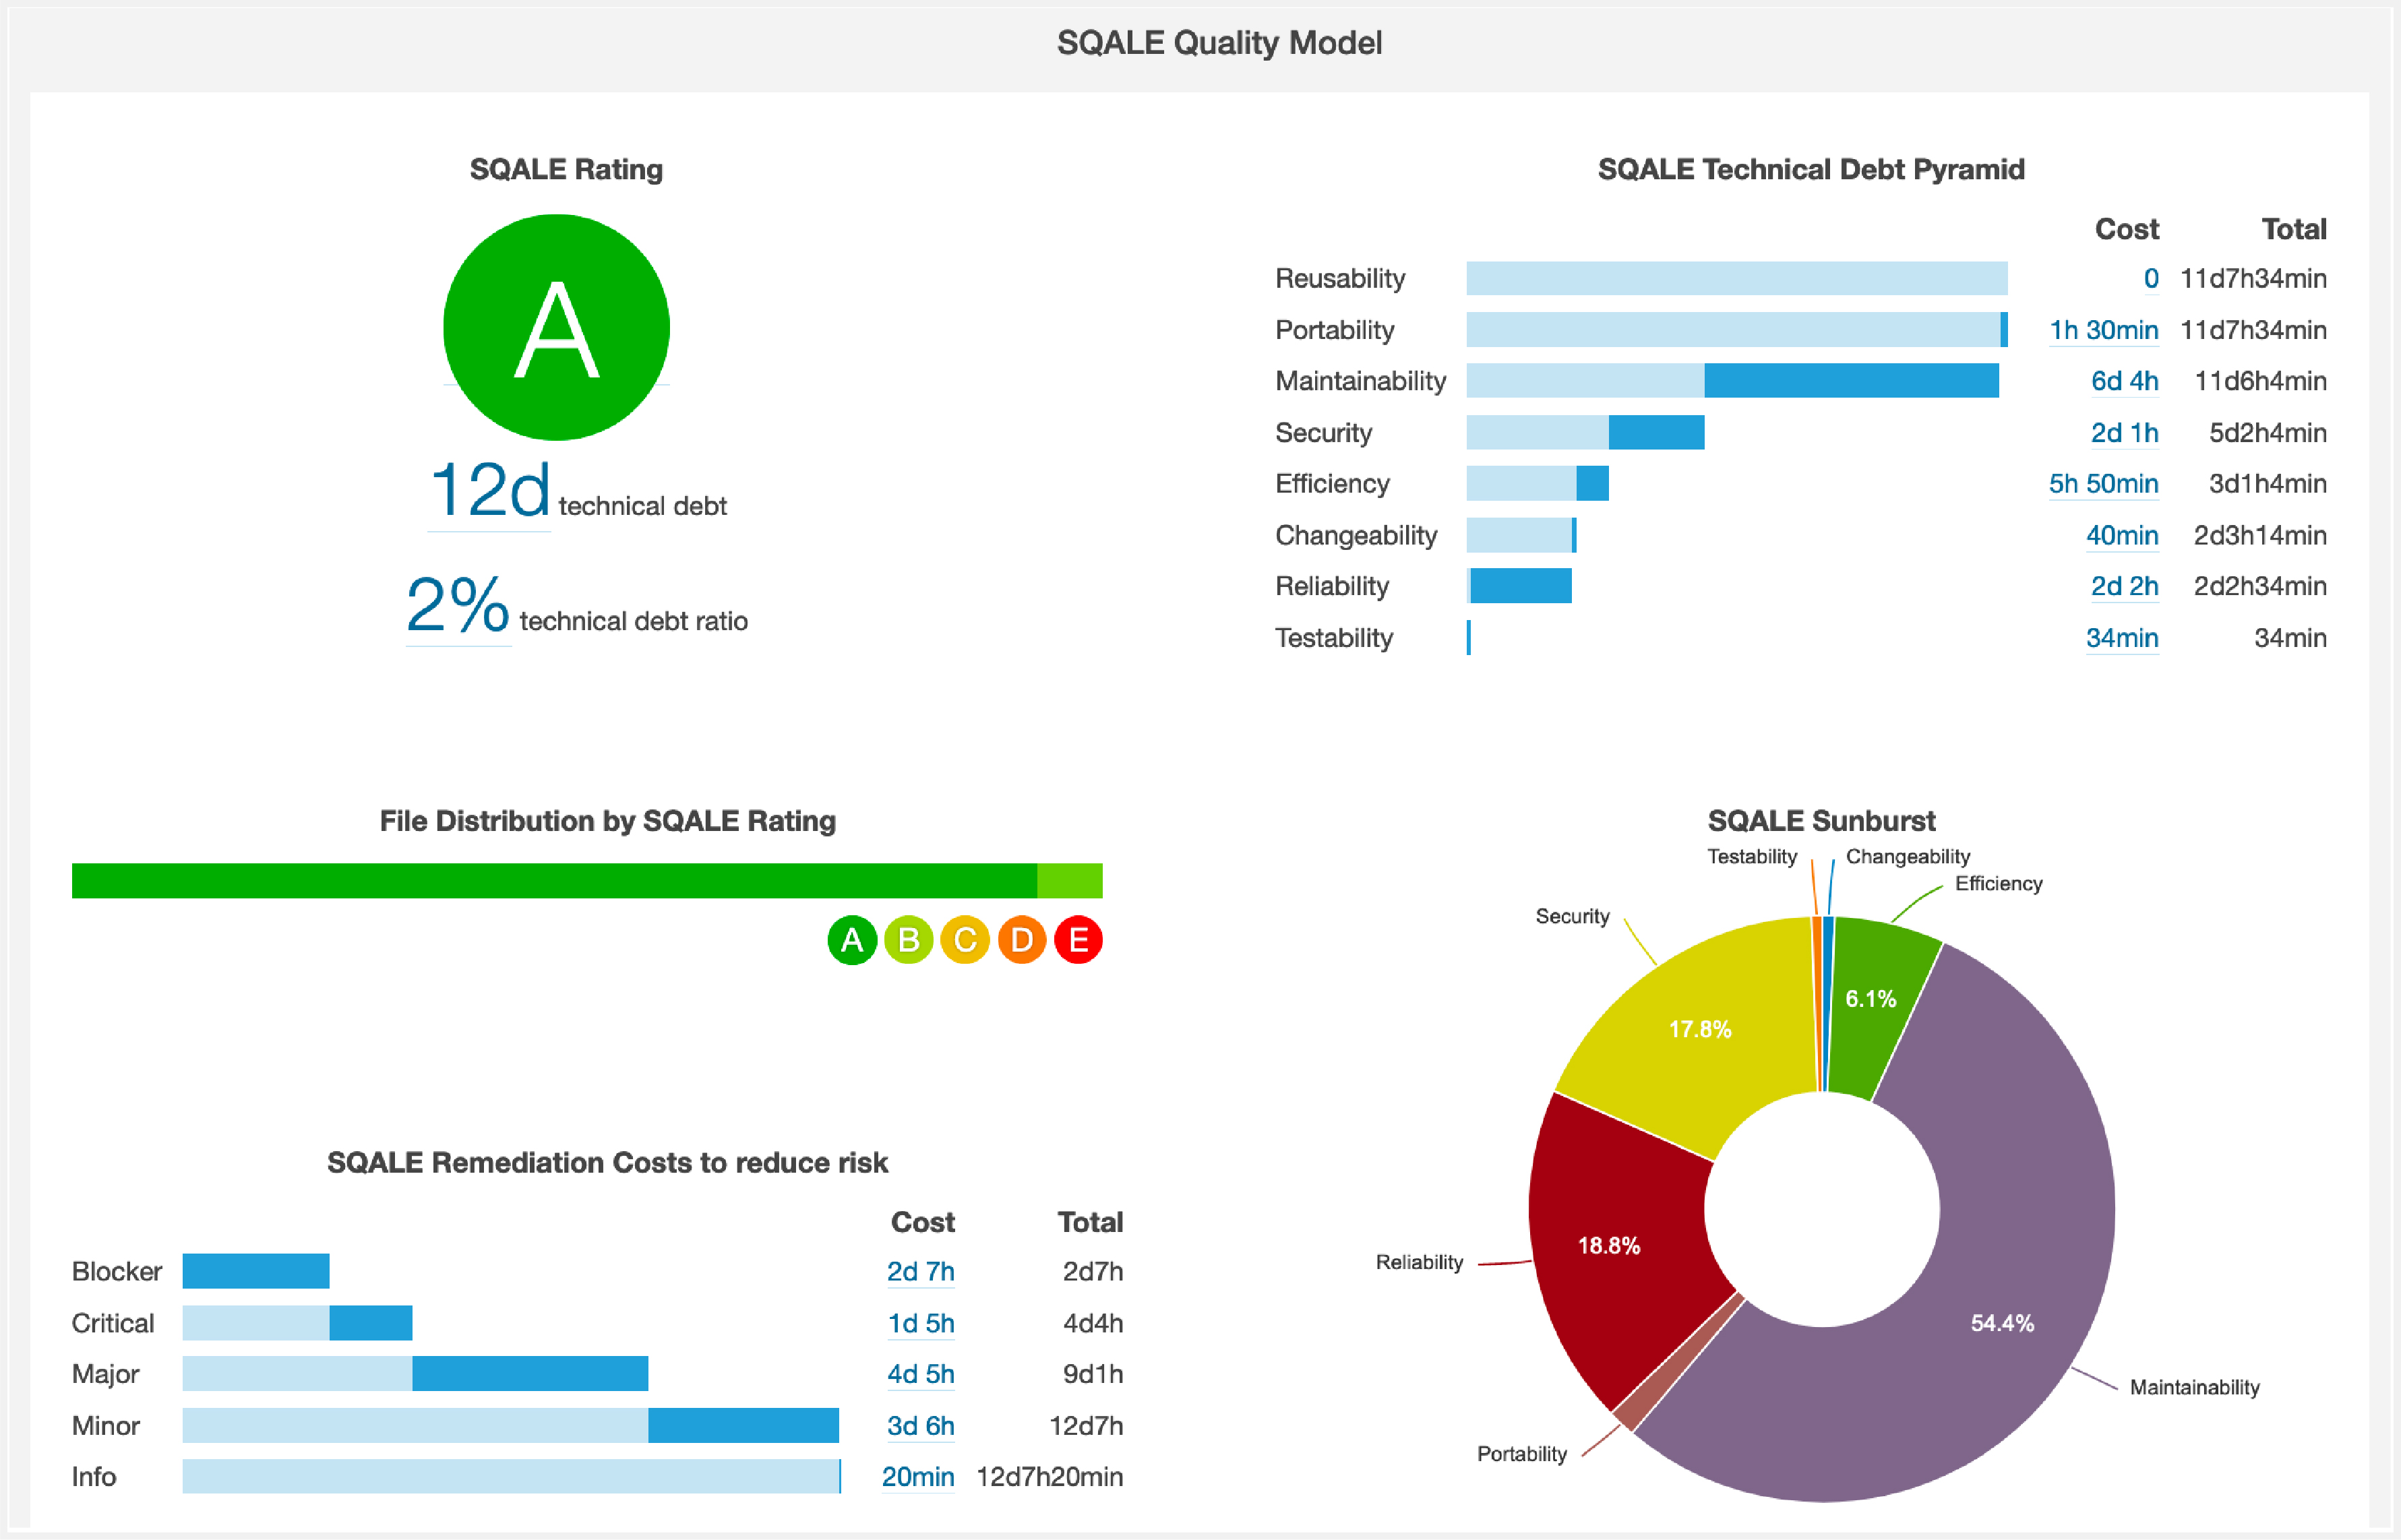Click the orange D rating legend badge
The height and width of the screenshot is (1540, 2401).
click(1021, 940)
